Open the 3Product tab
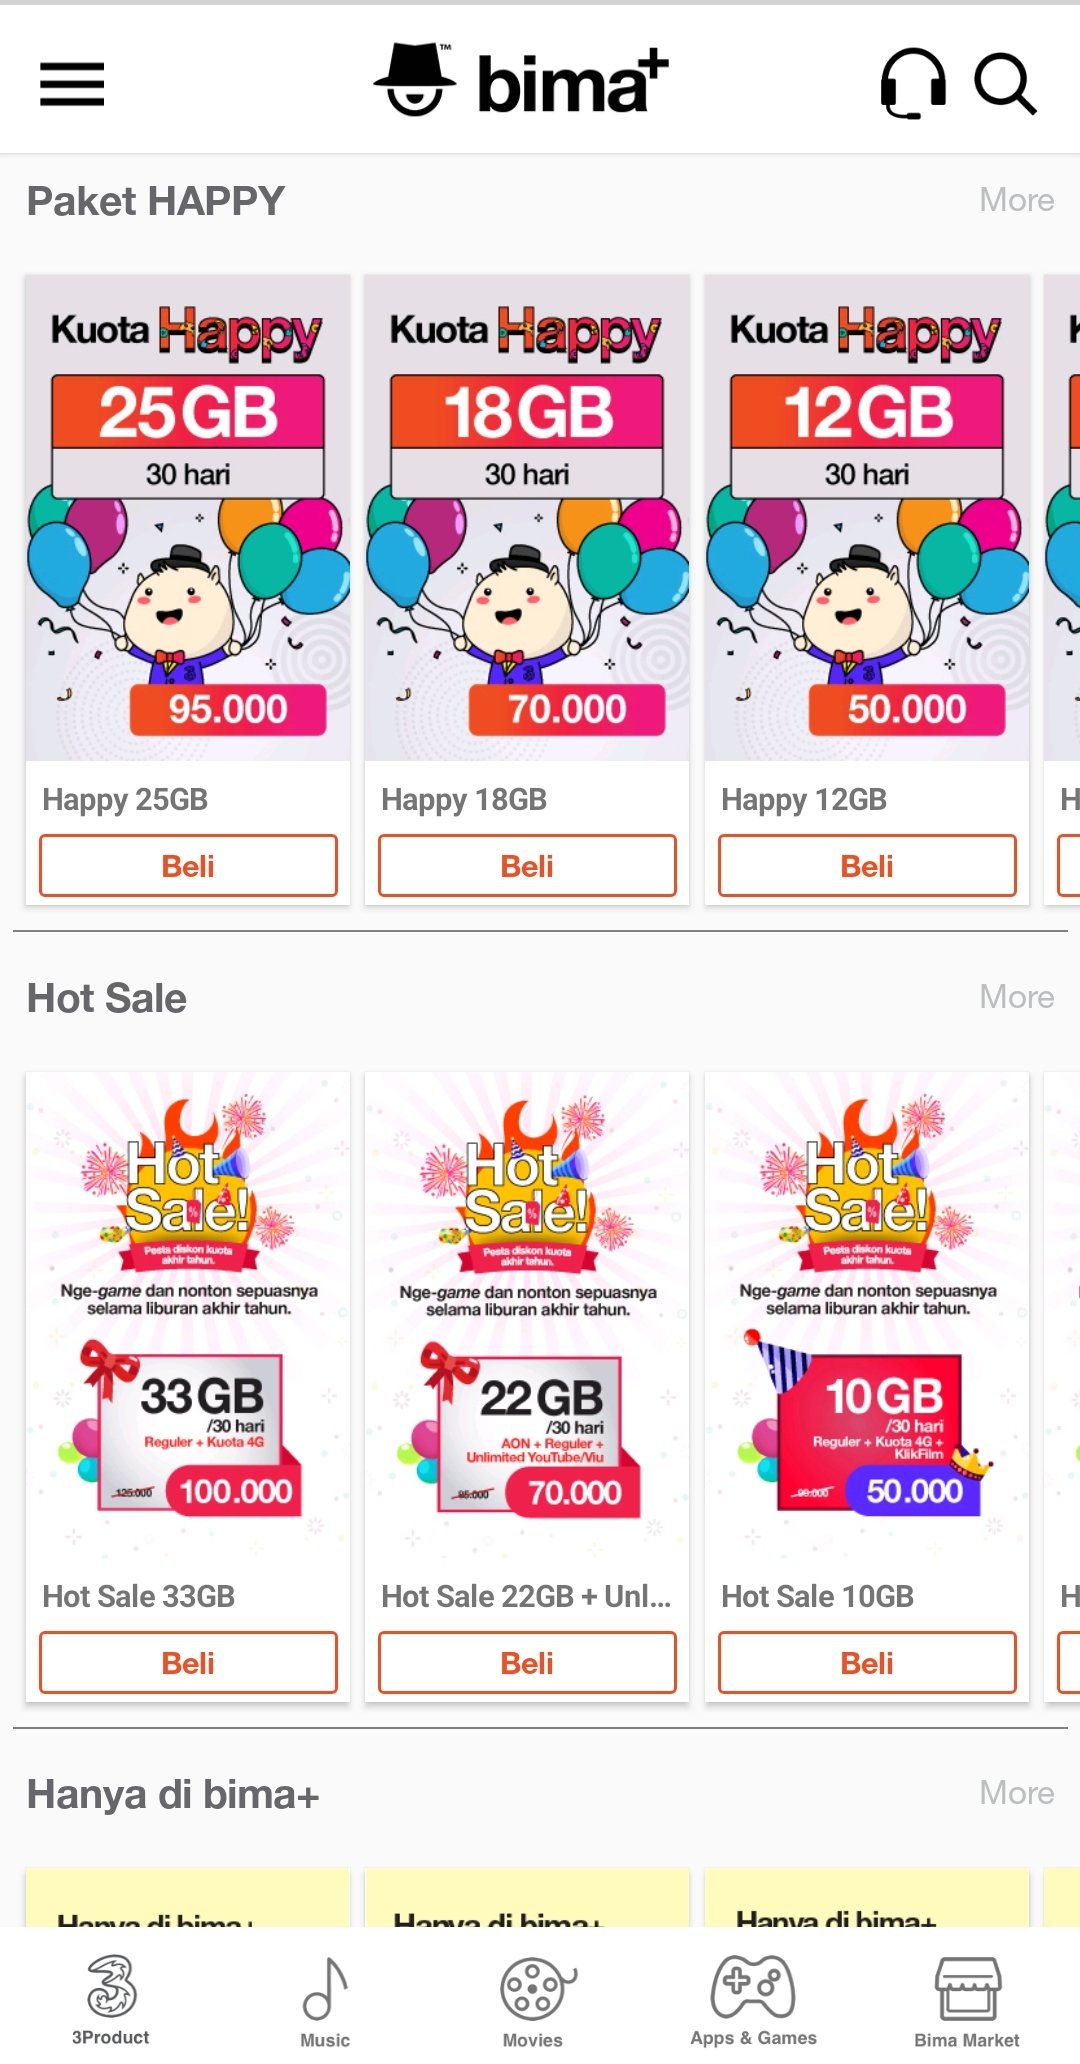Image resolution: width=1080 pixels, height=2064 pixels. pos(110,1999)
